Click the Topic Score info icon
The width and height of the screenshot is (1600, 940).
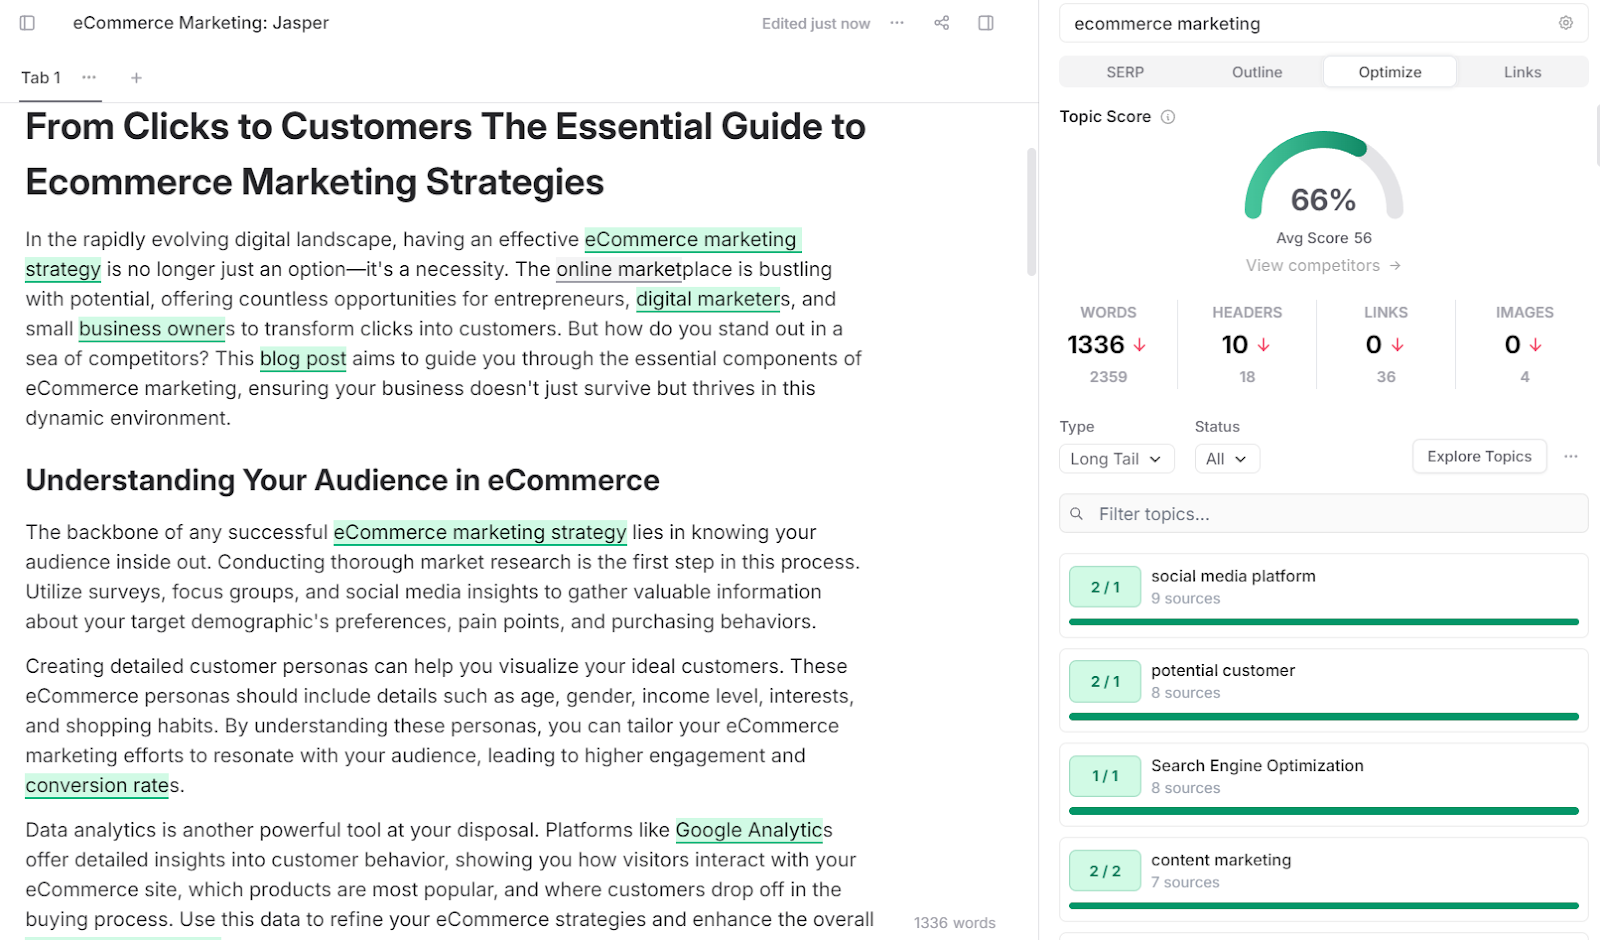tap(1168, 117)
